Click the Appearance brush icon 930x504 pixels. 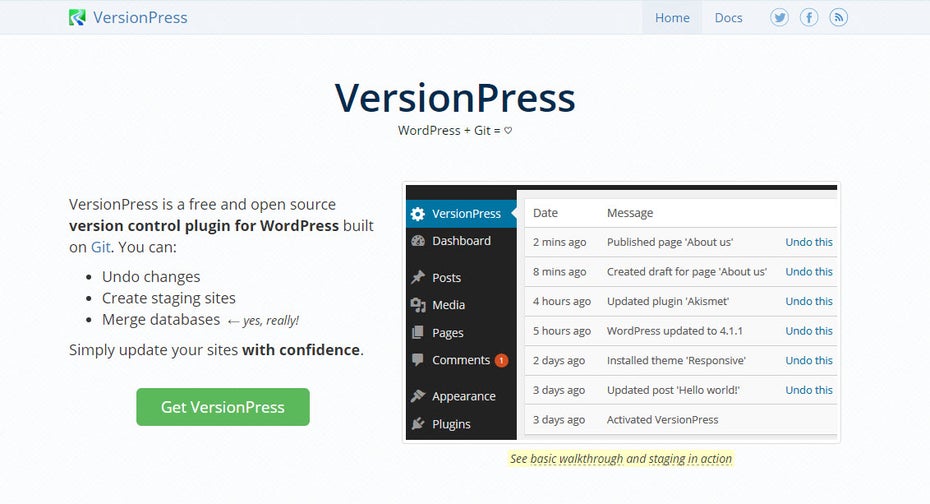click(x=418, y=395)
